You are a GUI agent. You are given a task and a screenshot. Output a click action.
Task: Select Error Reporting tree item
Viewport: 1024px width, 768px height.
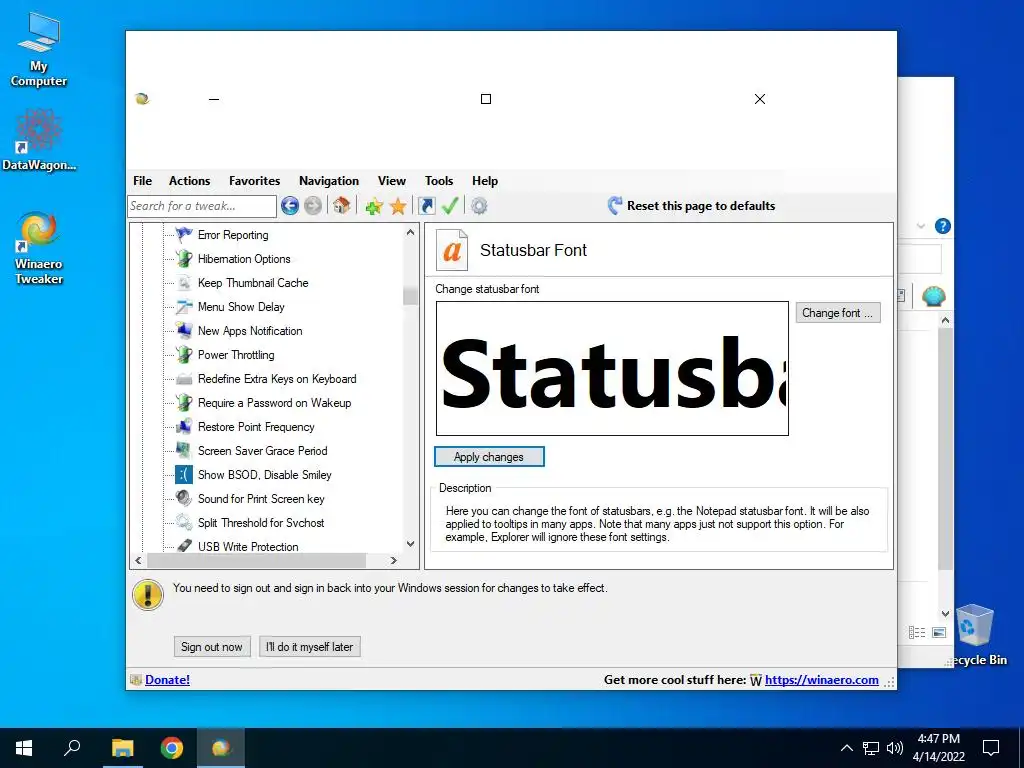pos(233,234)
